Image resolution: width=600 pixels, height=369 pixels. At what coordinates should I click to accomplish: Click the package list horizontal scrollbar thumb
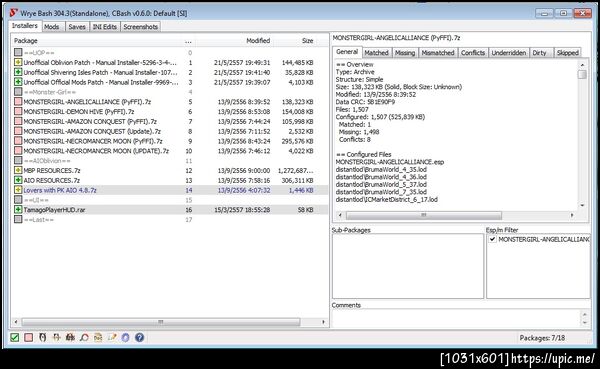[161, 322]
